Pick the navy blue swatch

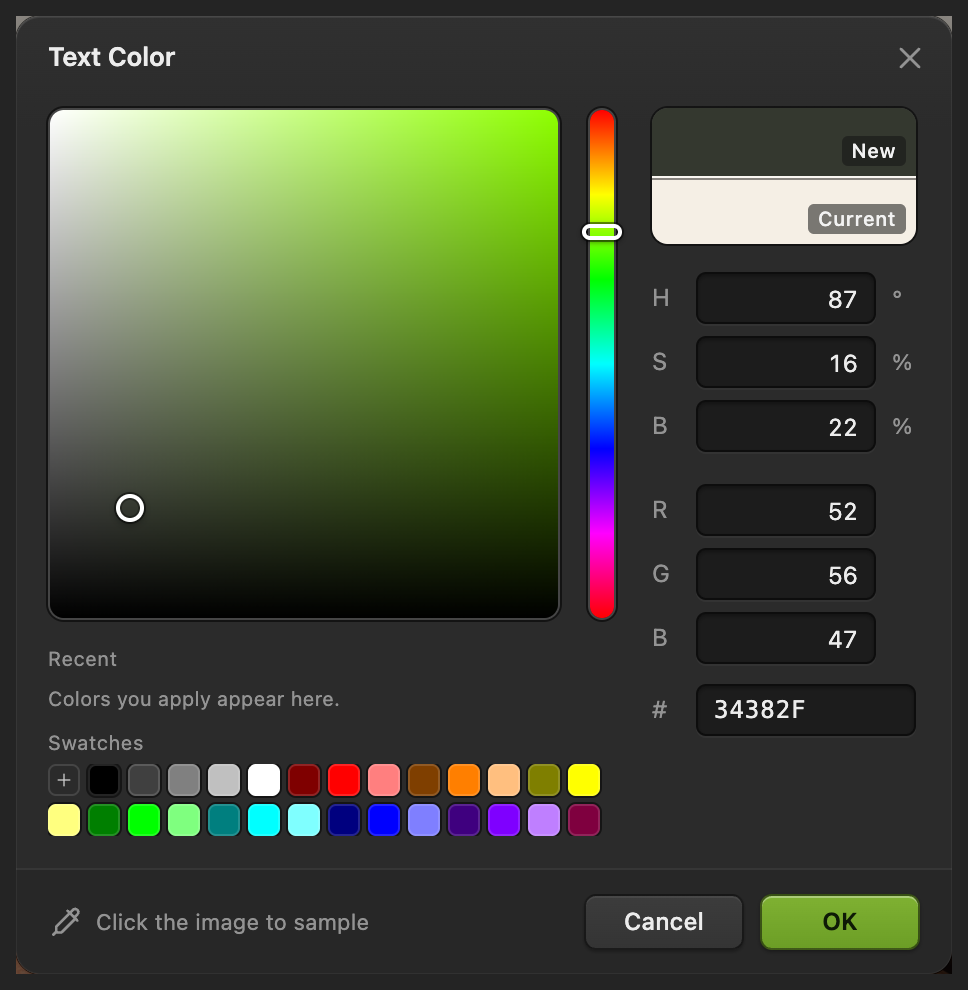tap(344, 820)
